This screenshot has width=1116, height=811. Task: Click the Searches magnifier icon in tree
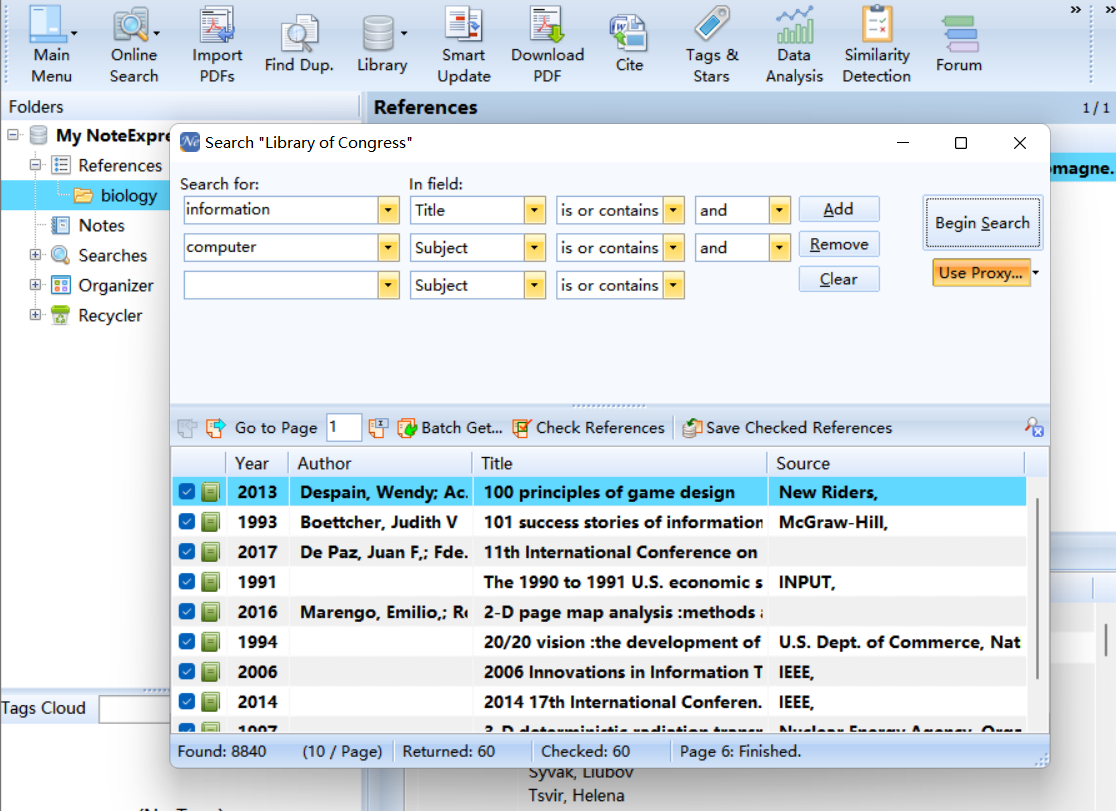(60, 255)
